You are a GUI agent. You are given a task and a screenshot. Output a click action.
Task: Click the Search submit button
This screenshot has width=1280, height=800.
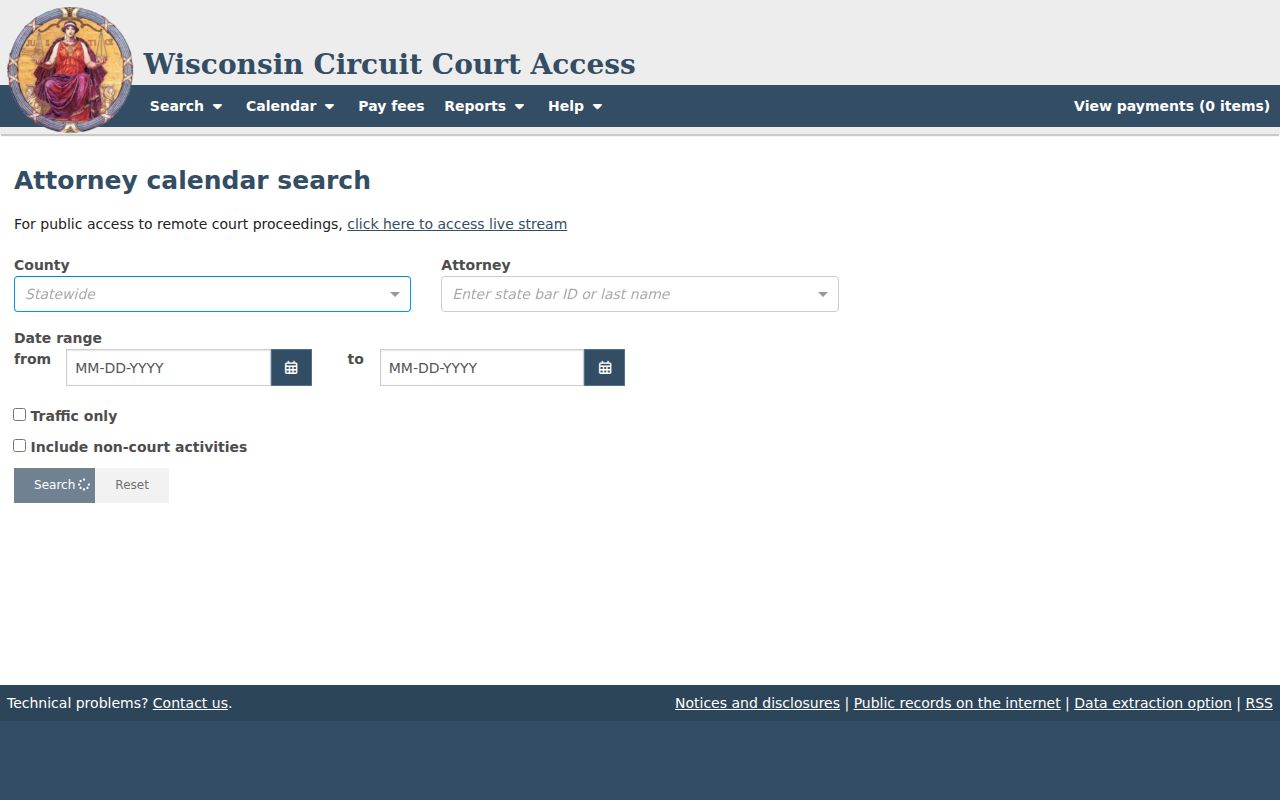54,485
